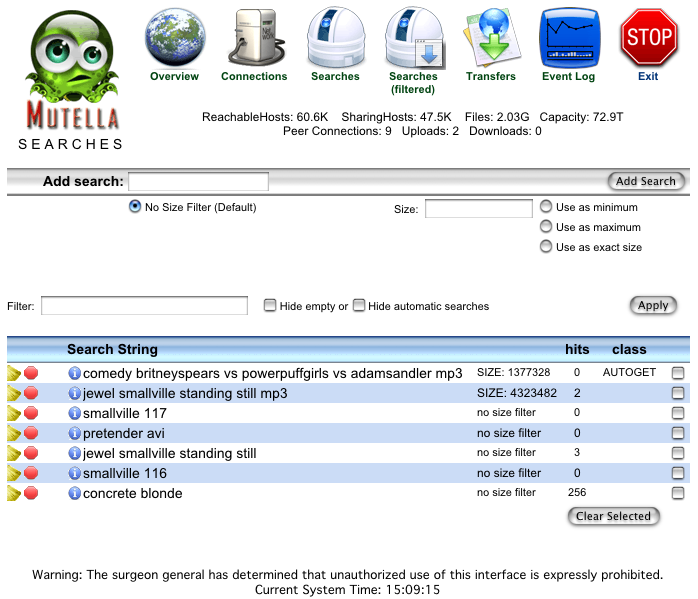Check the box for concrete blonde row

678,493
